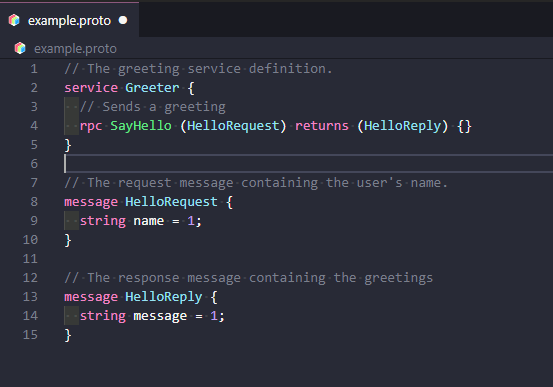This screenshot has width=553, height=387.
Task: Click the proto icon in the breadcrumb
Action: [x=20, y=48]
